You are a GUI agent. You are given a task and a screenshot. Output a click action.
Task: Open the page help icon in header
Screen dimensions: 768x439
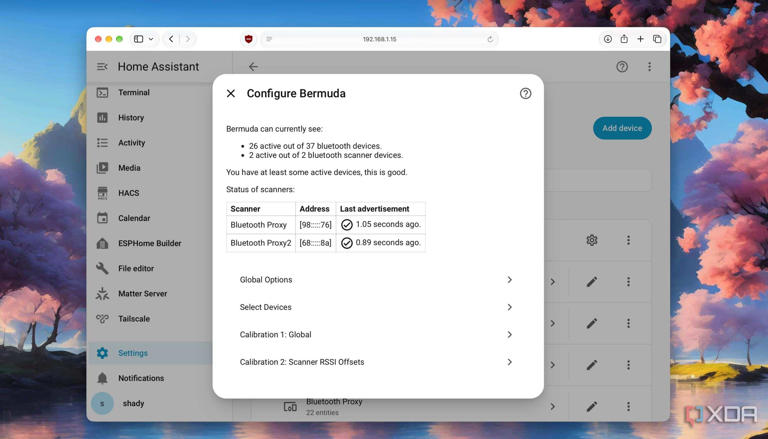(x=622, y=67)
